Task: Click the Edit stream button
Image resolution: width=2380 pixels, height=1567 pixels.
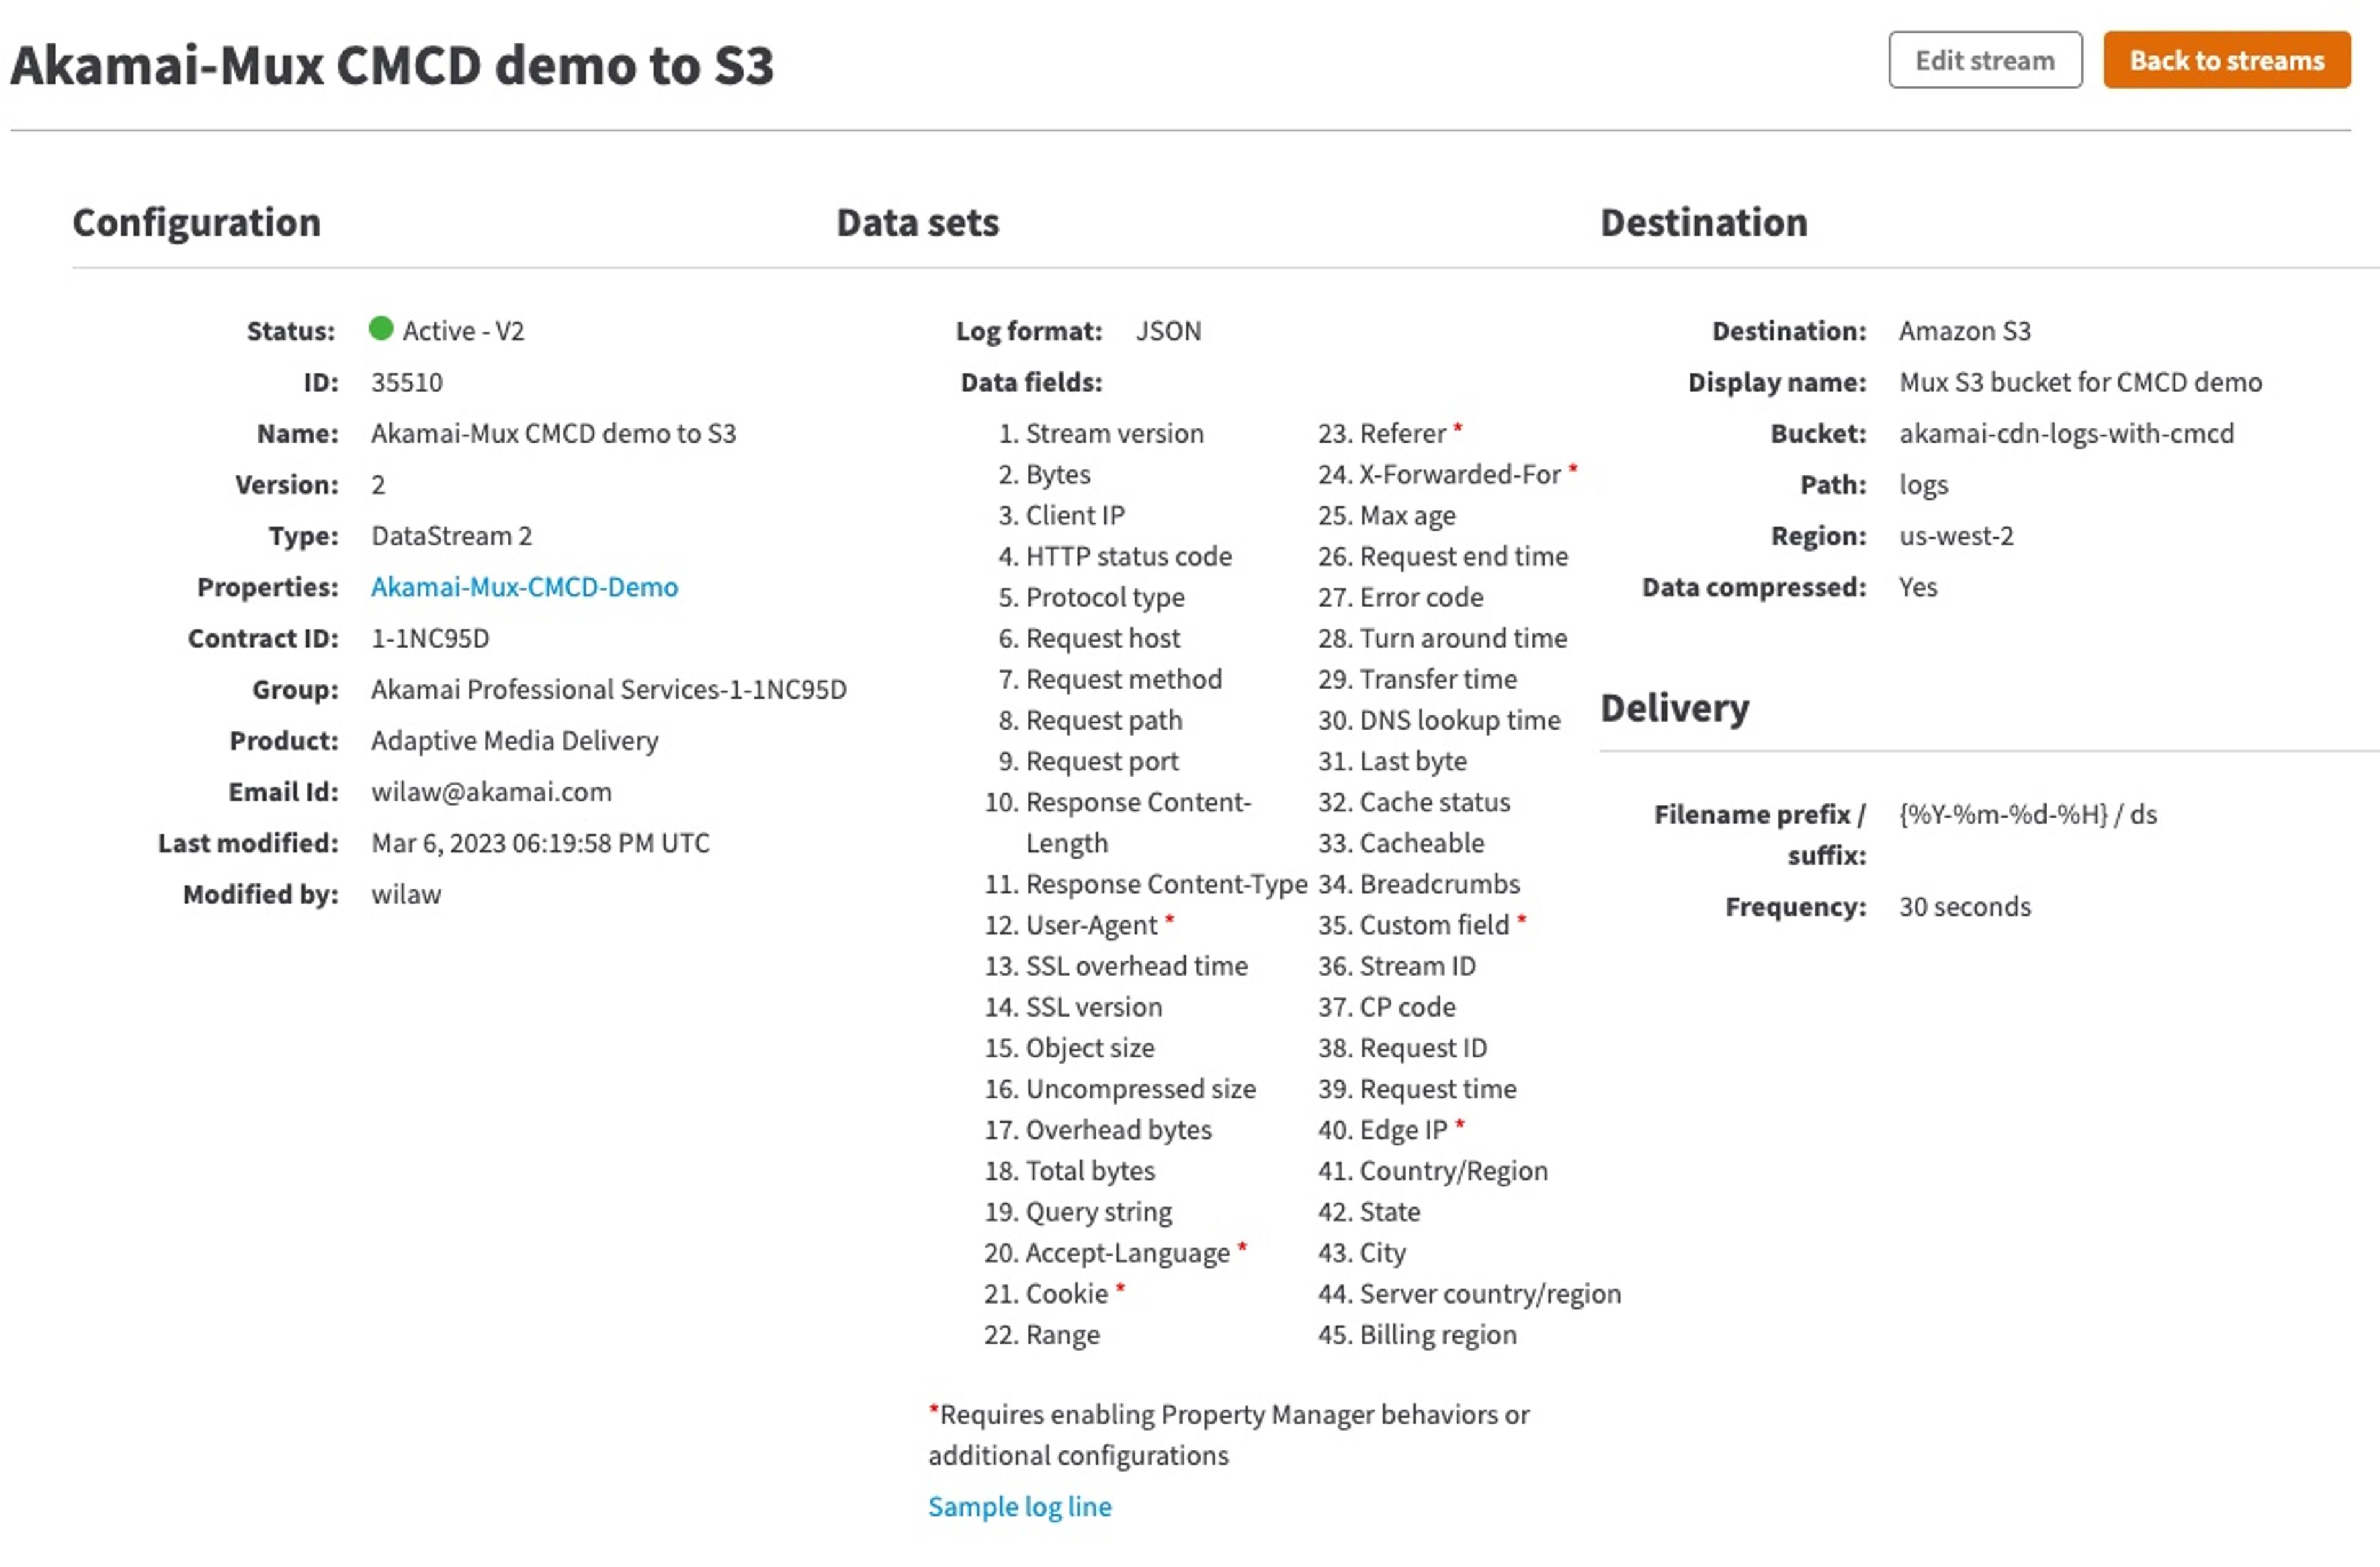Action: click(1985, 60)
